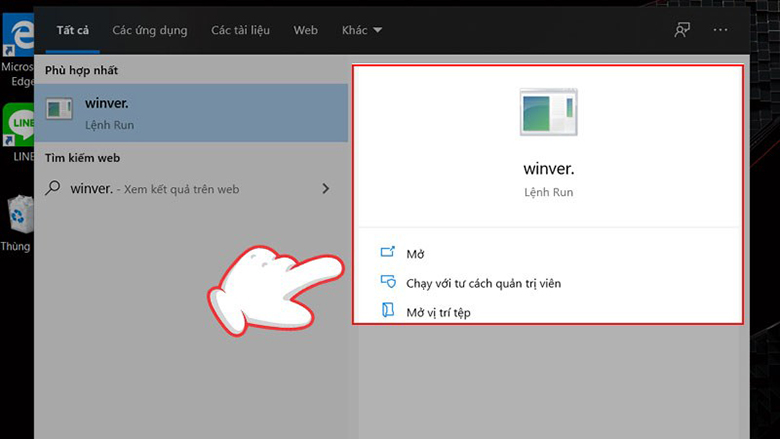Click the magnifier icon beside web search result

click(53, 188)
